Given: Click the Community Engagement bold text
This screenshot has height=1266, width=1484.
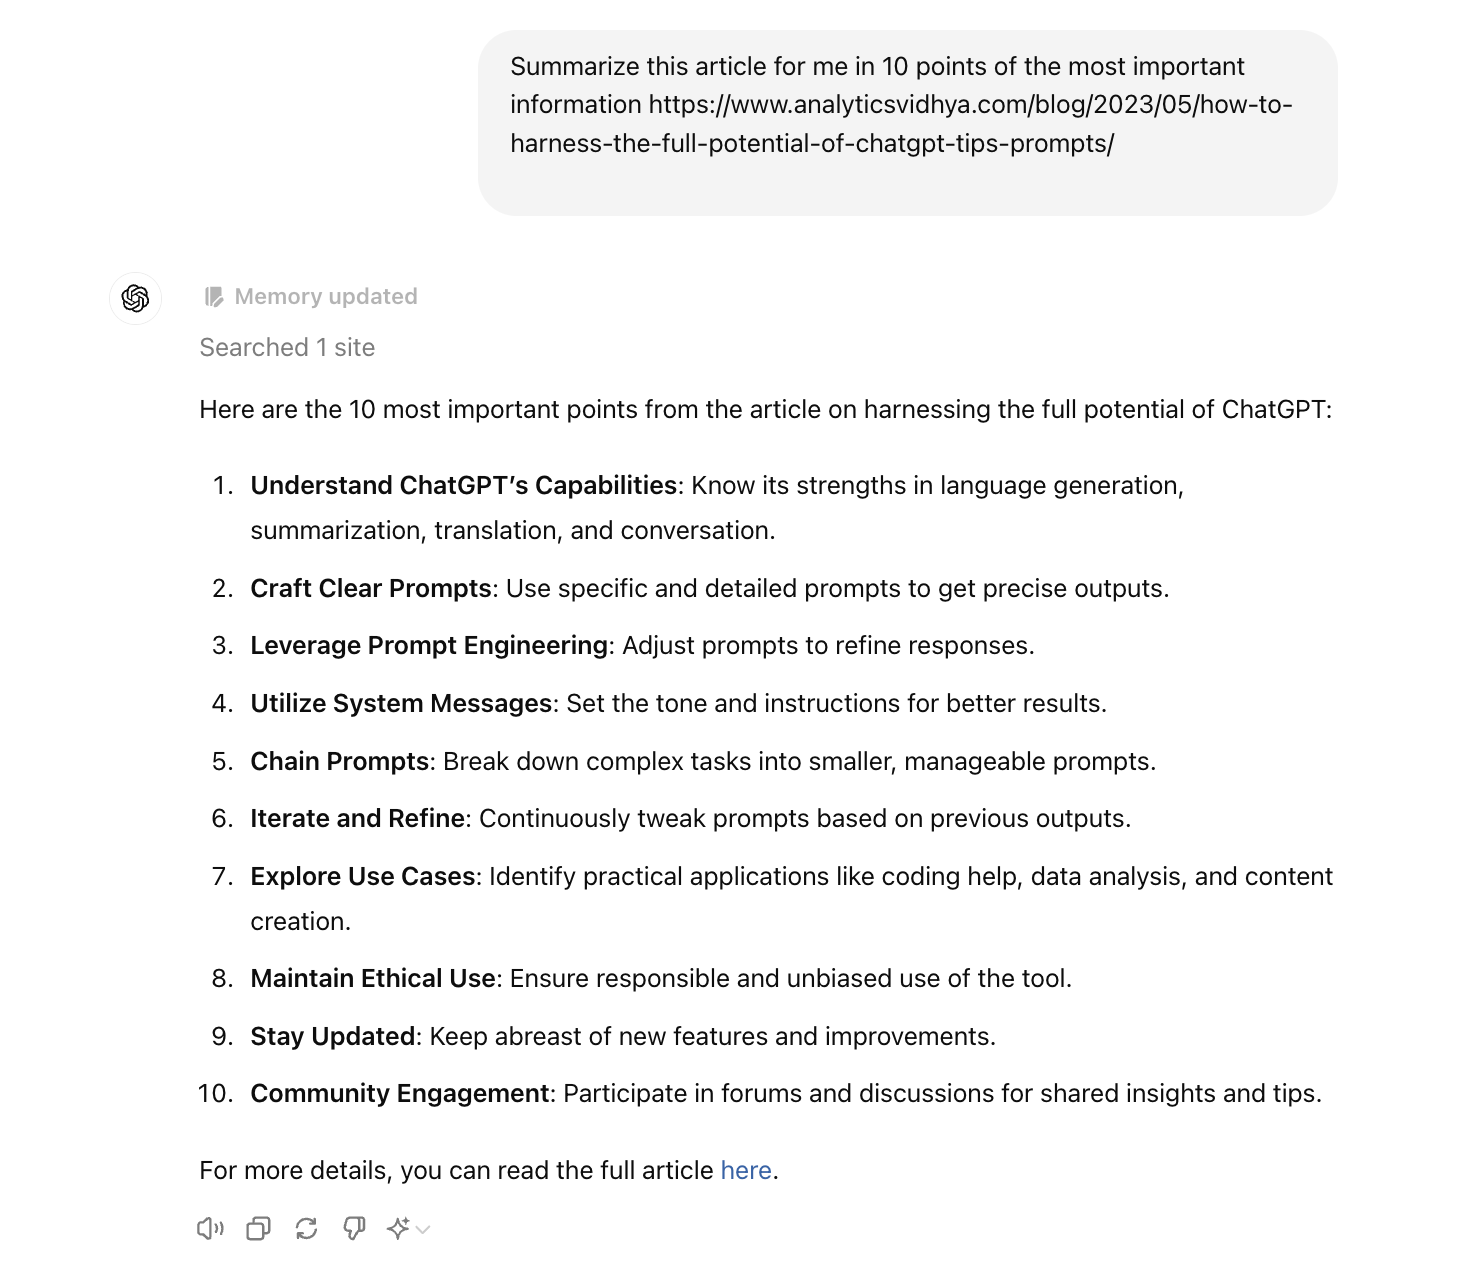Looking at the screenshot, I should click(400, 1093).
